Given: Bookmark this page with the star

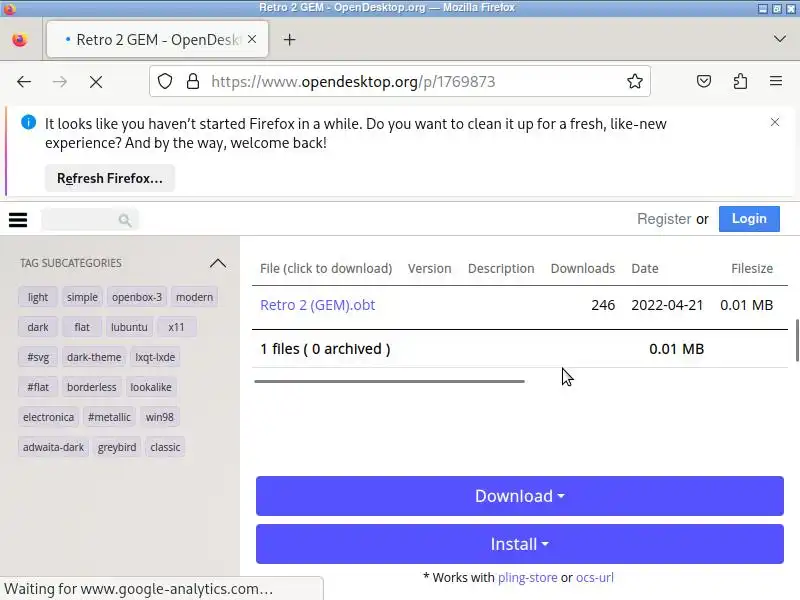Looking at the screenshot, I should [x=635, y=81].
